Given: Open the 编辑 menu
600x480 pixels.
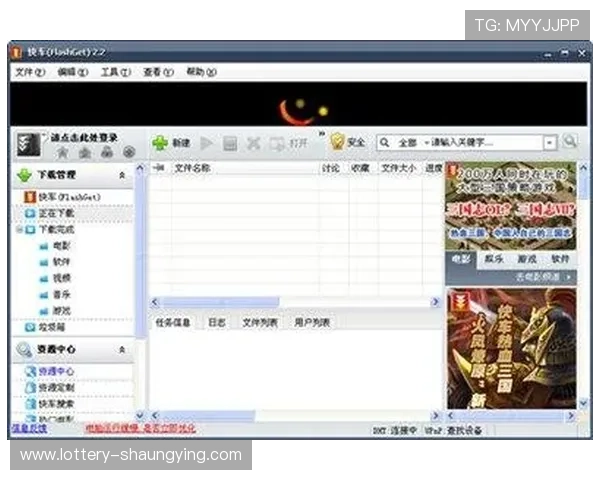Looking at the screenshot, I should [73, 72].
